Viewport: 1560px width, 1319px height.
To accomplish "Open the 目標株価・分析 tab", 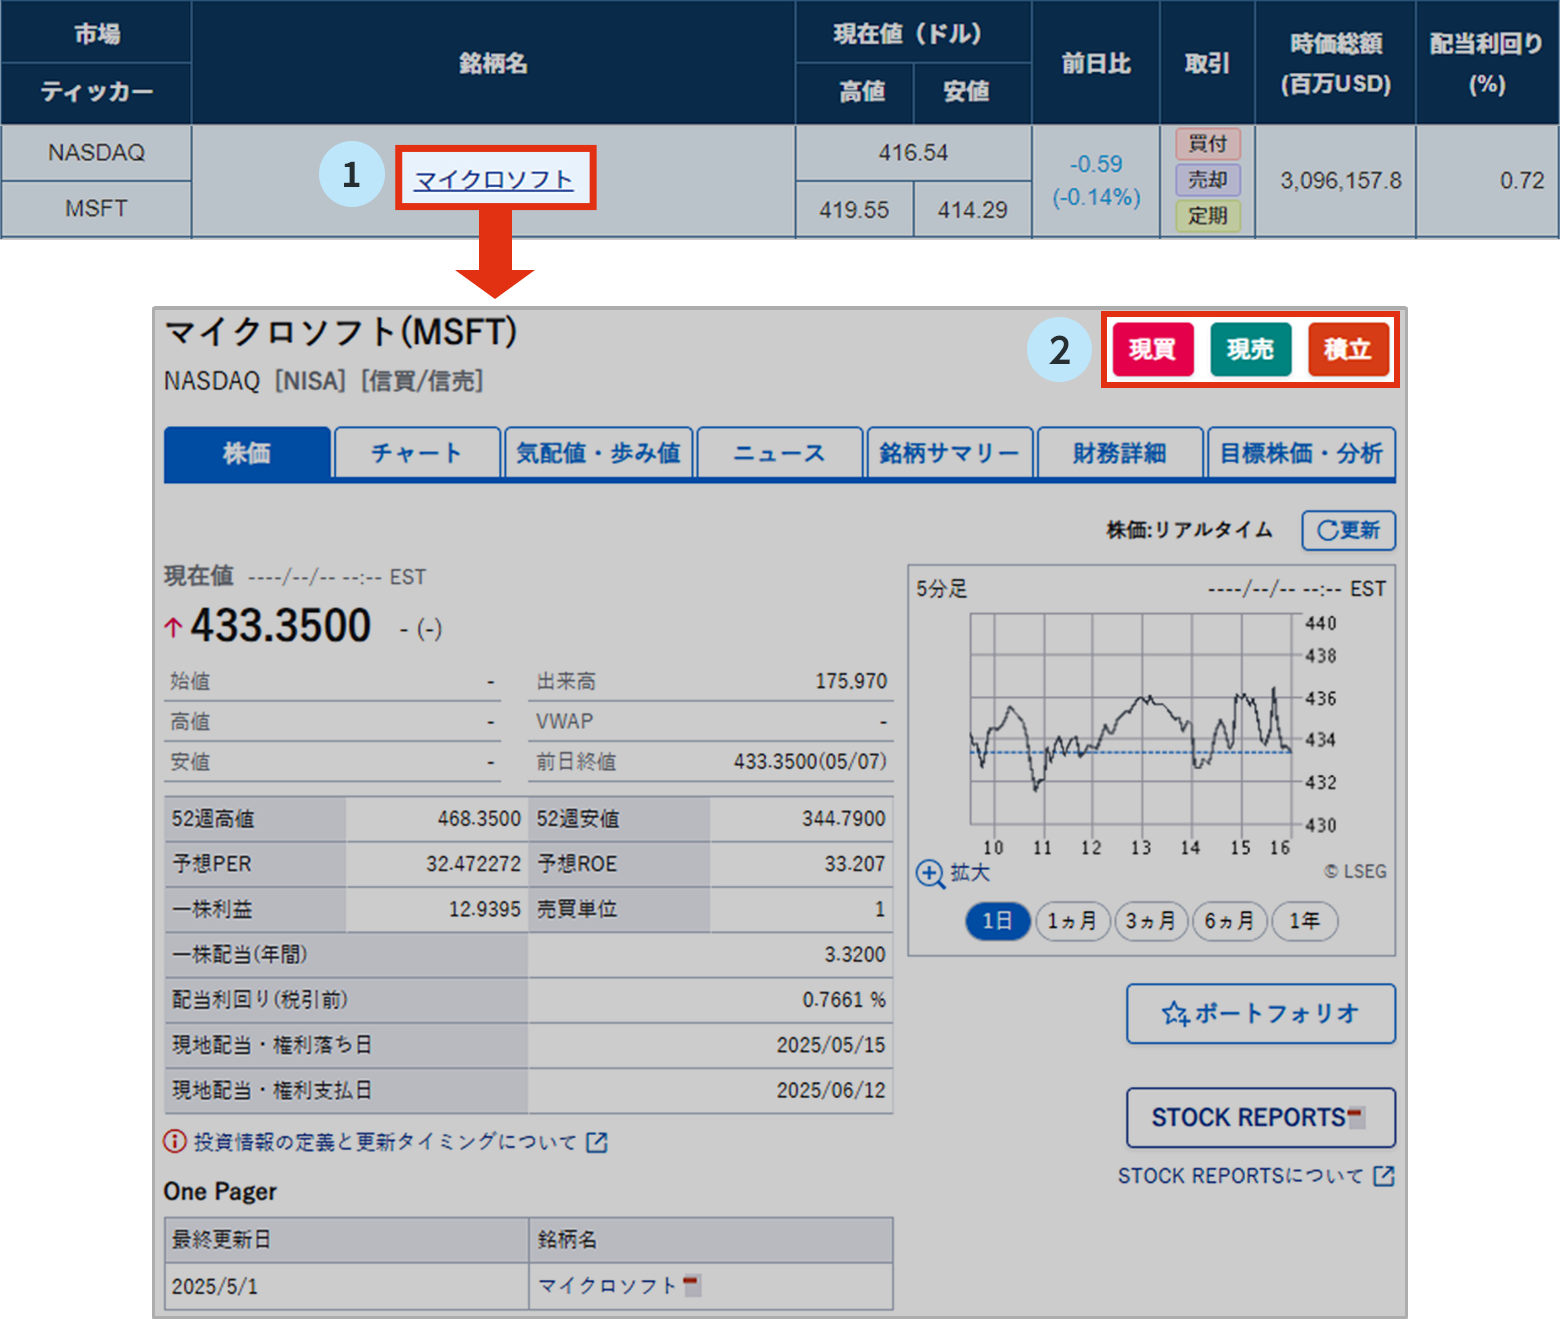I will (x=1301, y=453).
